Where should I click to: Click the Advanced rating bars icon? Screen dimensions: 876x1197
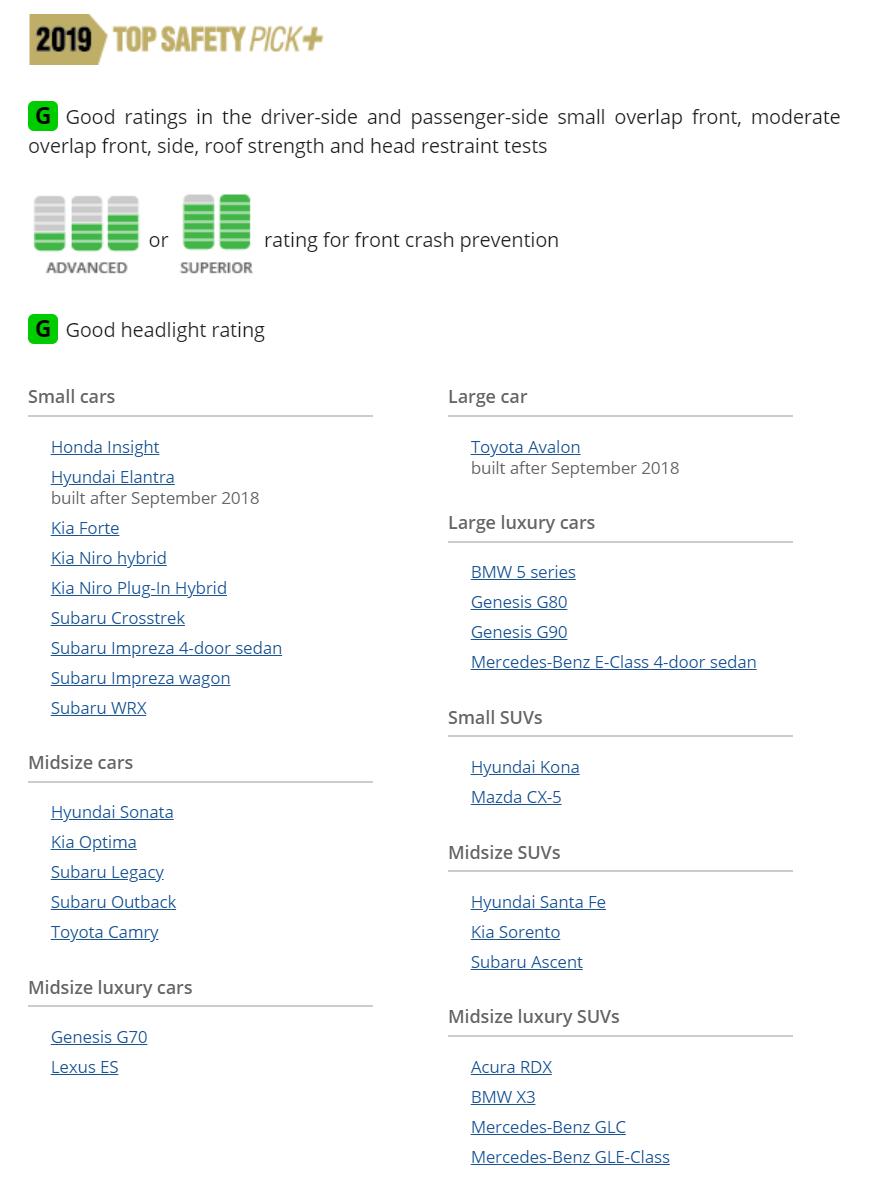(x=86, y=224)
